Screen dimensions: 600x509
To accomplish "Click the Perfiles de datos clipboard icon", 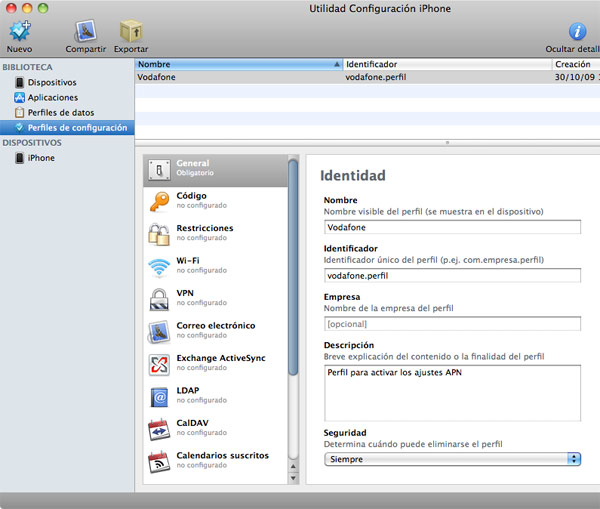I will click(x=20, y=113).
